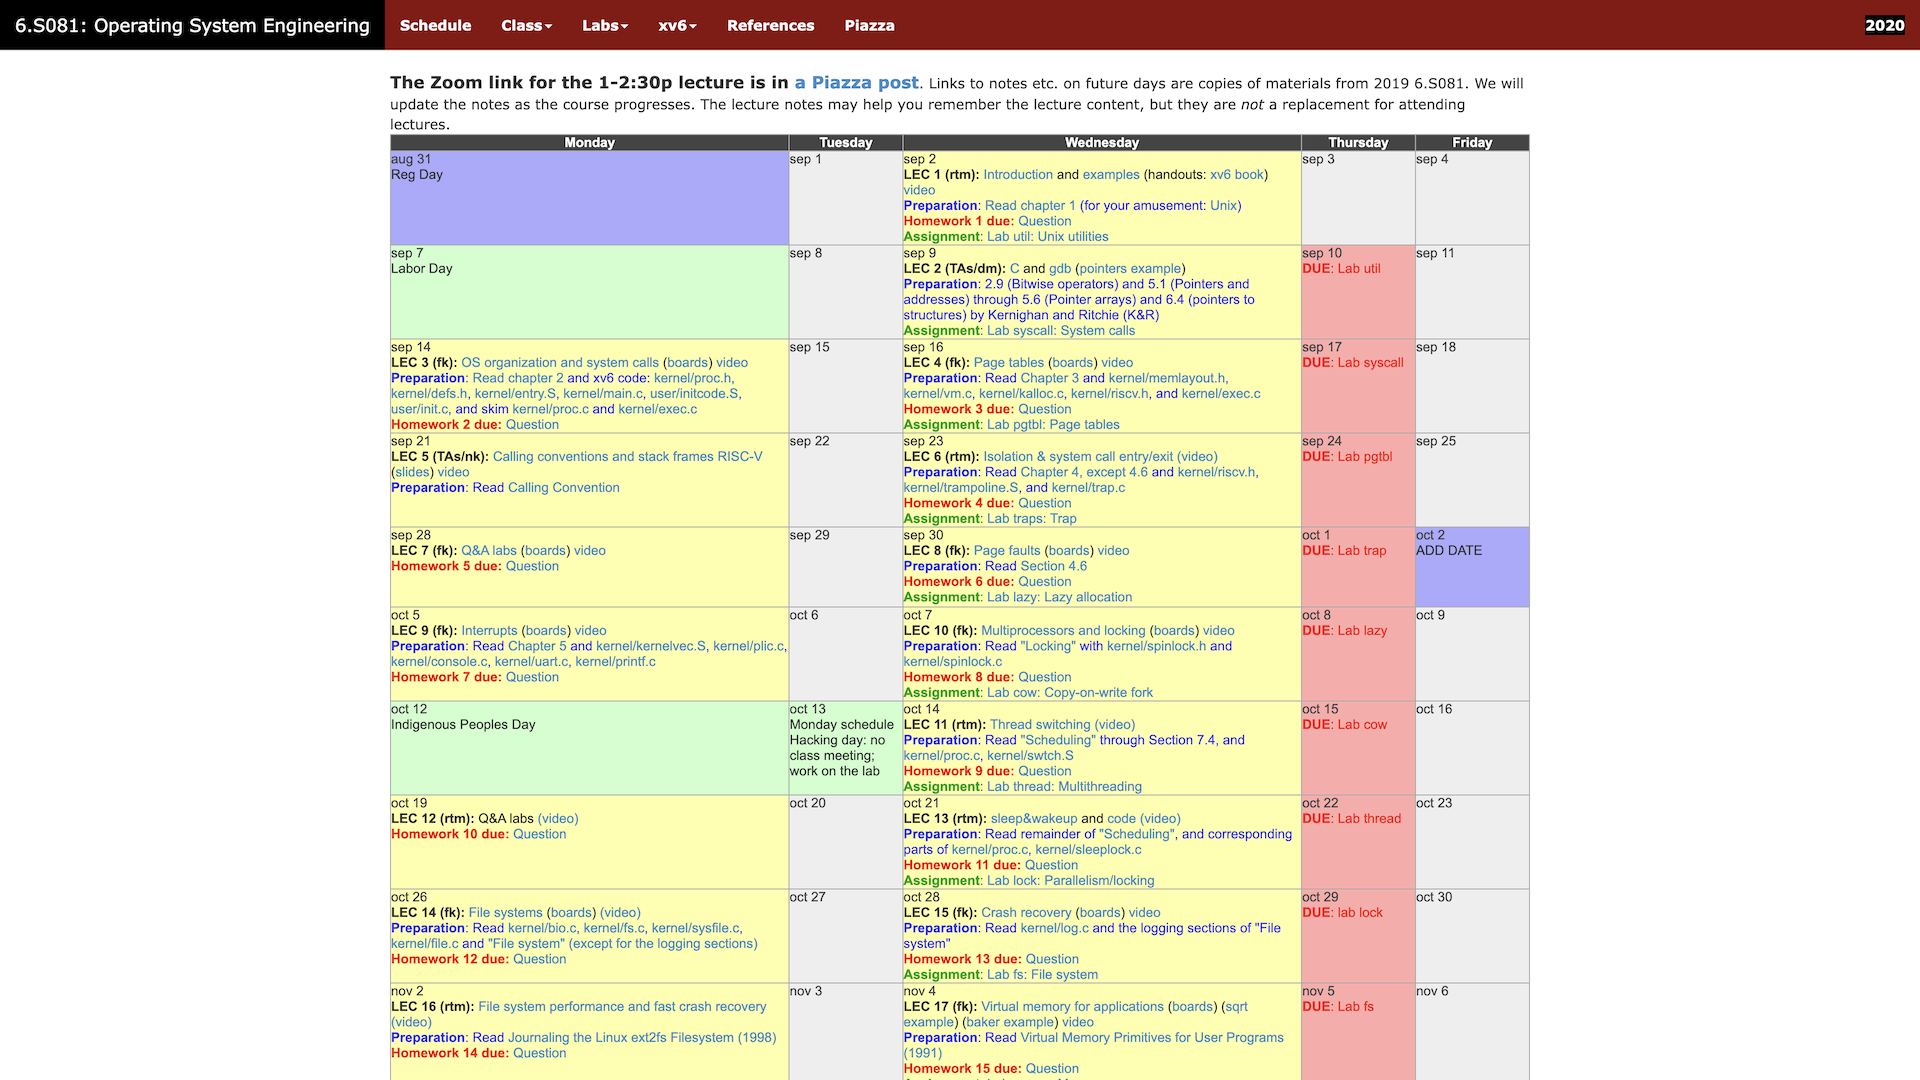The height and width of the screenshot is (1080, 1920).
Task: Click the 6.S081 Operating System Engineering title
Action: tap(192, 25)
